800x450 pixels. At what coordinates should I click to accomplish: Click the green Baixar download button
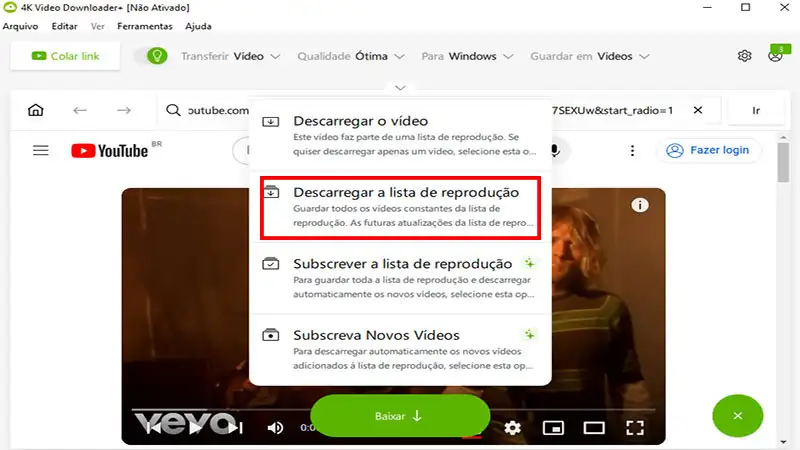coord(400,416)
